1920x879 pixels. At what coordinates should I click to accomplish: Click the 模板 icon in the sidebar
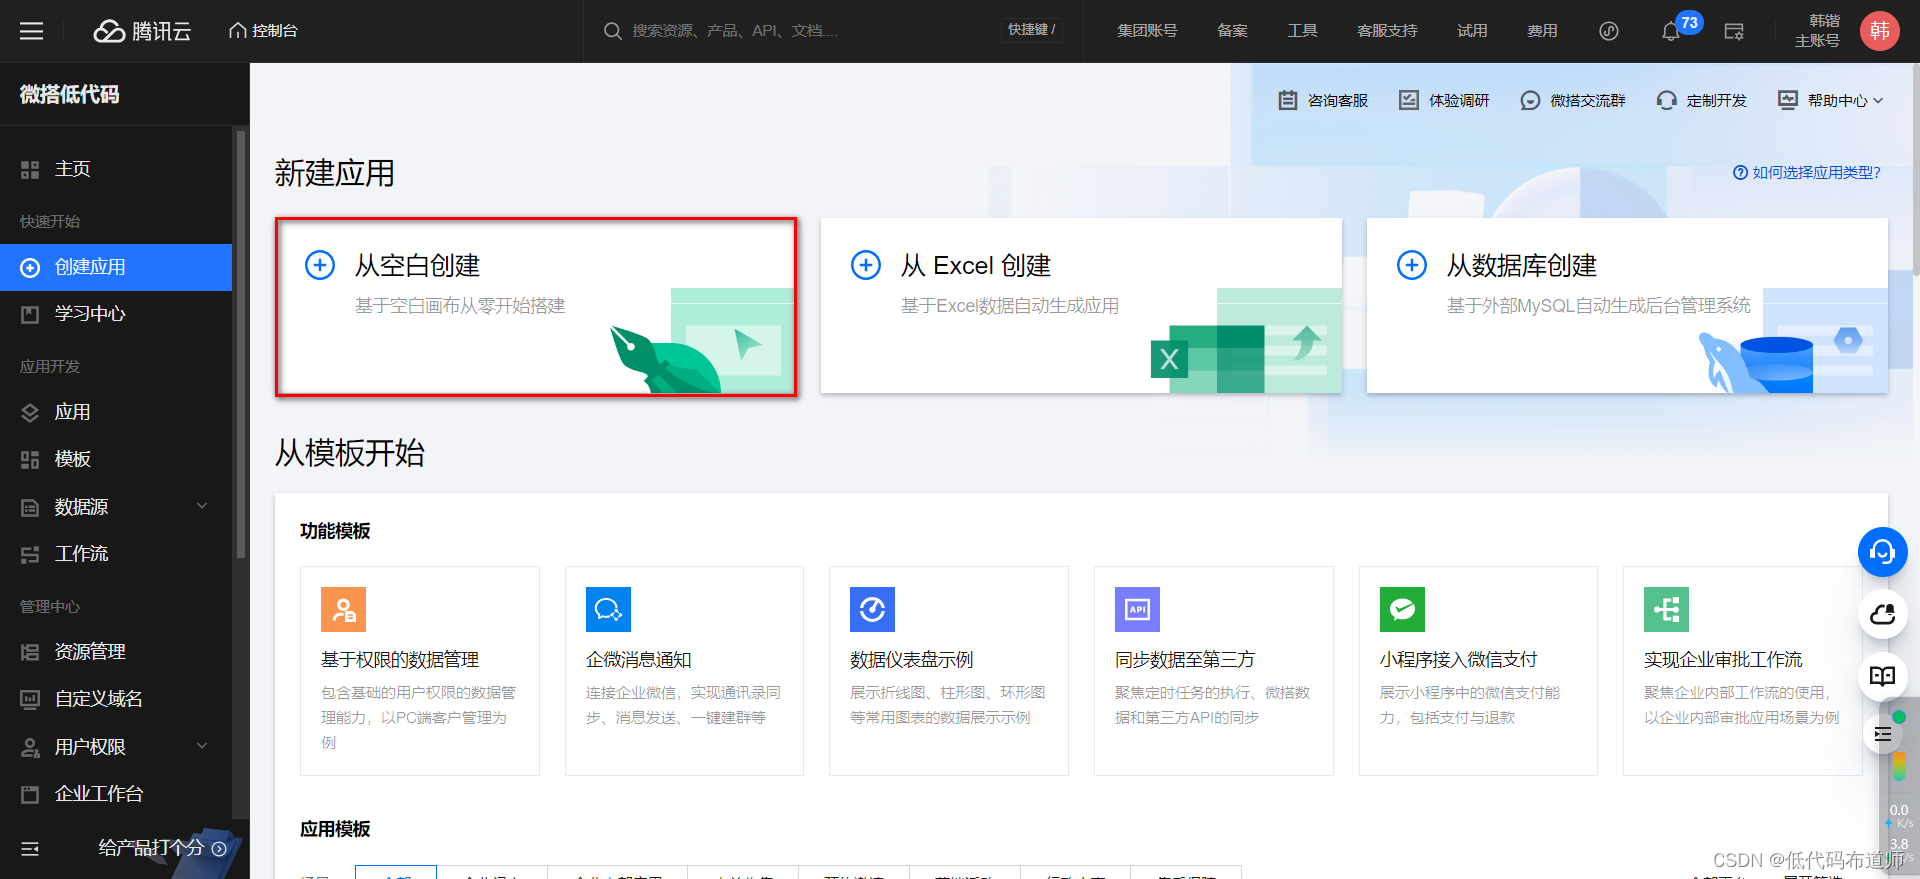(30, 459)
